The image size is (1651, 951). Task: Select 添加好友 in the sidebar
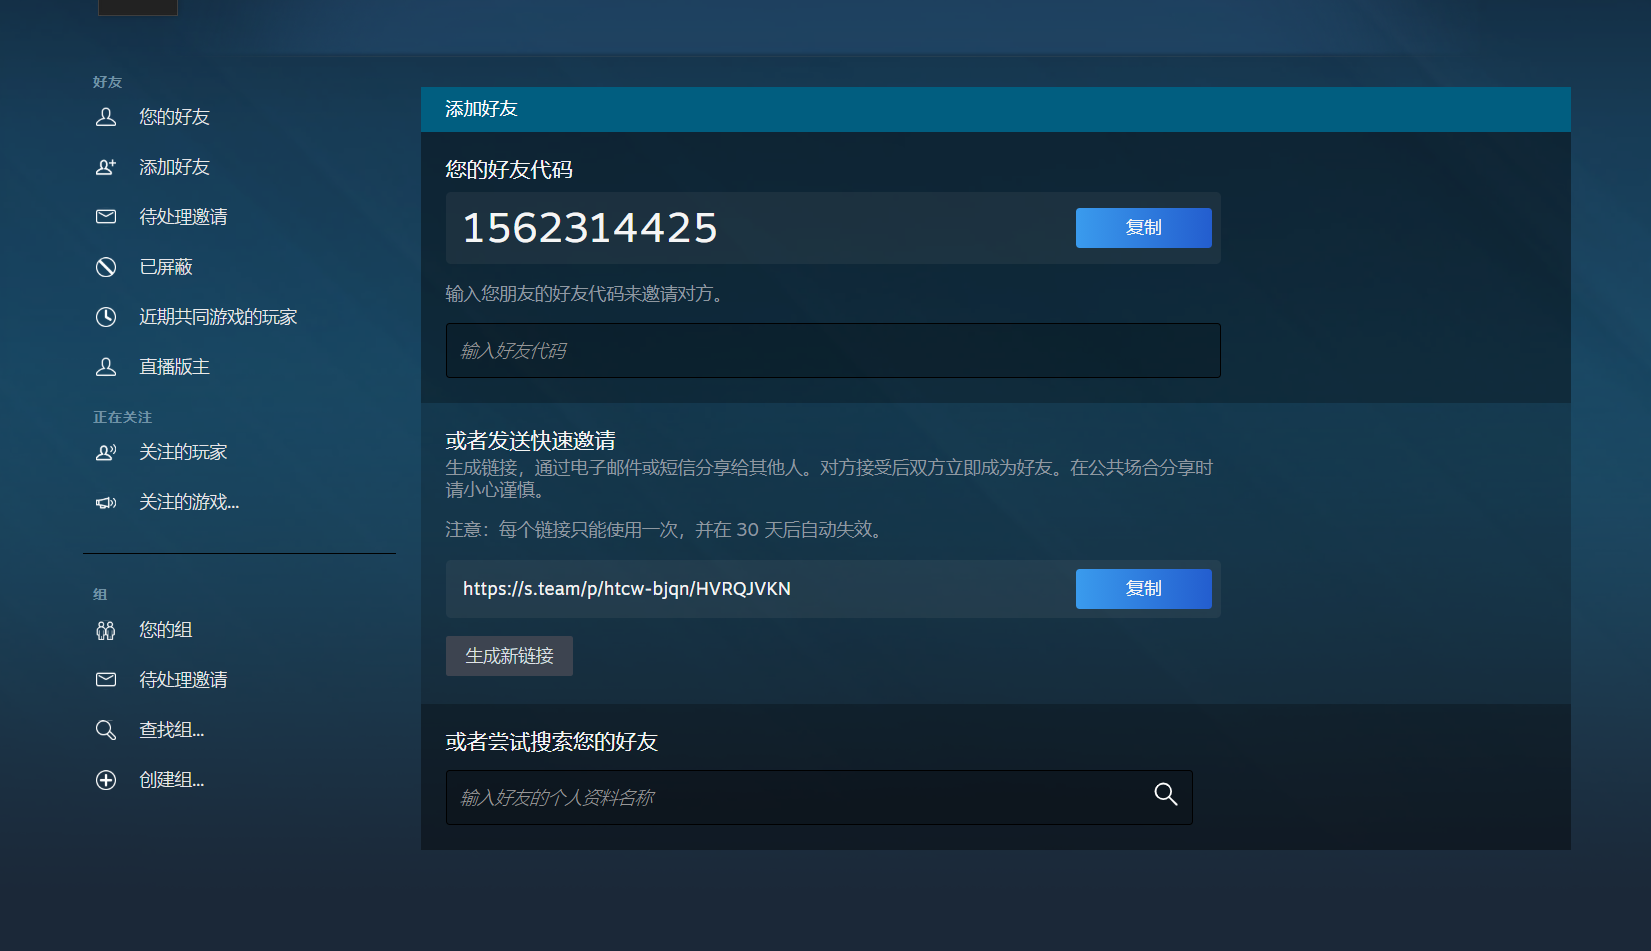pos(174,167)
